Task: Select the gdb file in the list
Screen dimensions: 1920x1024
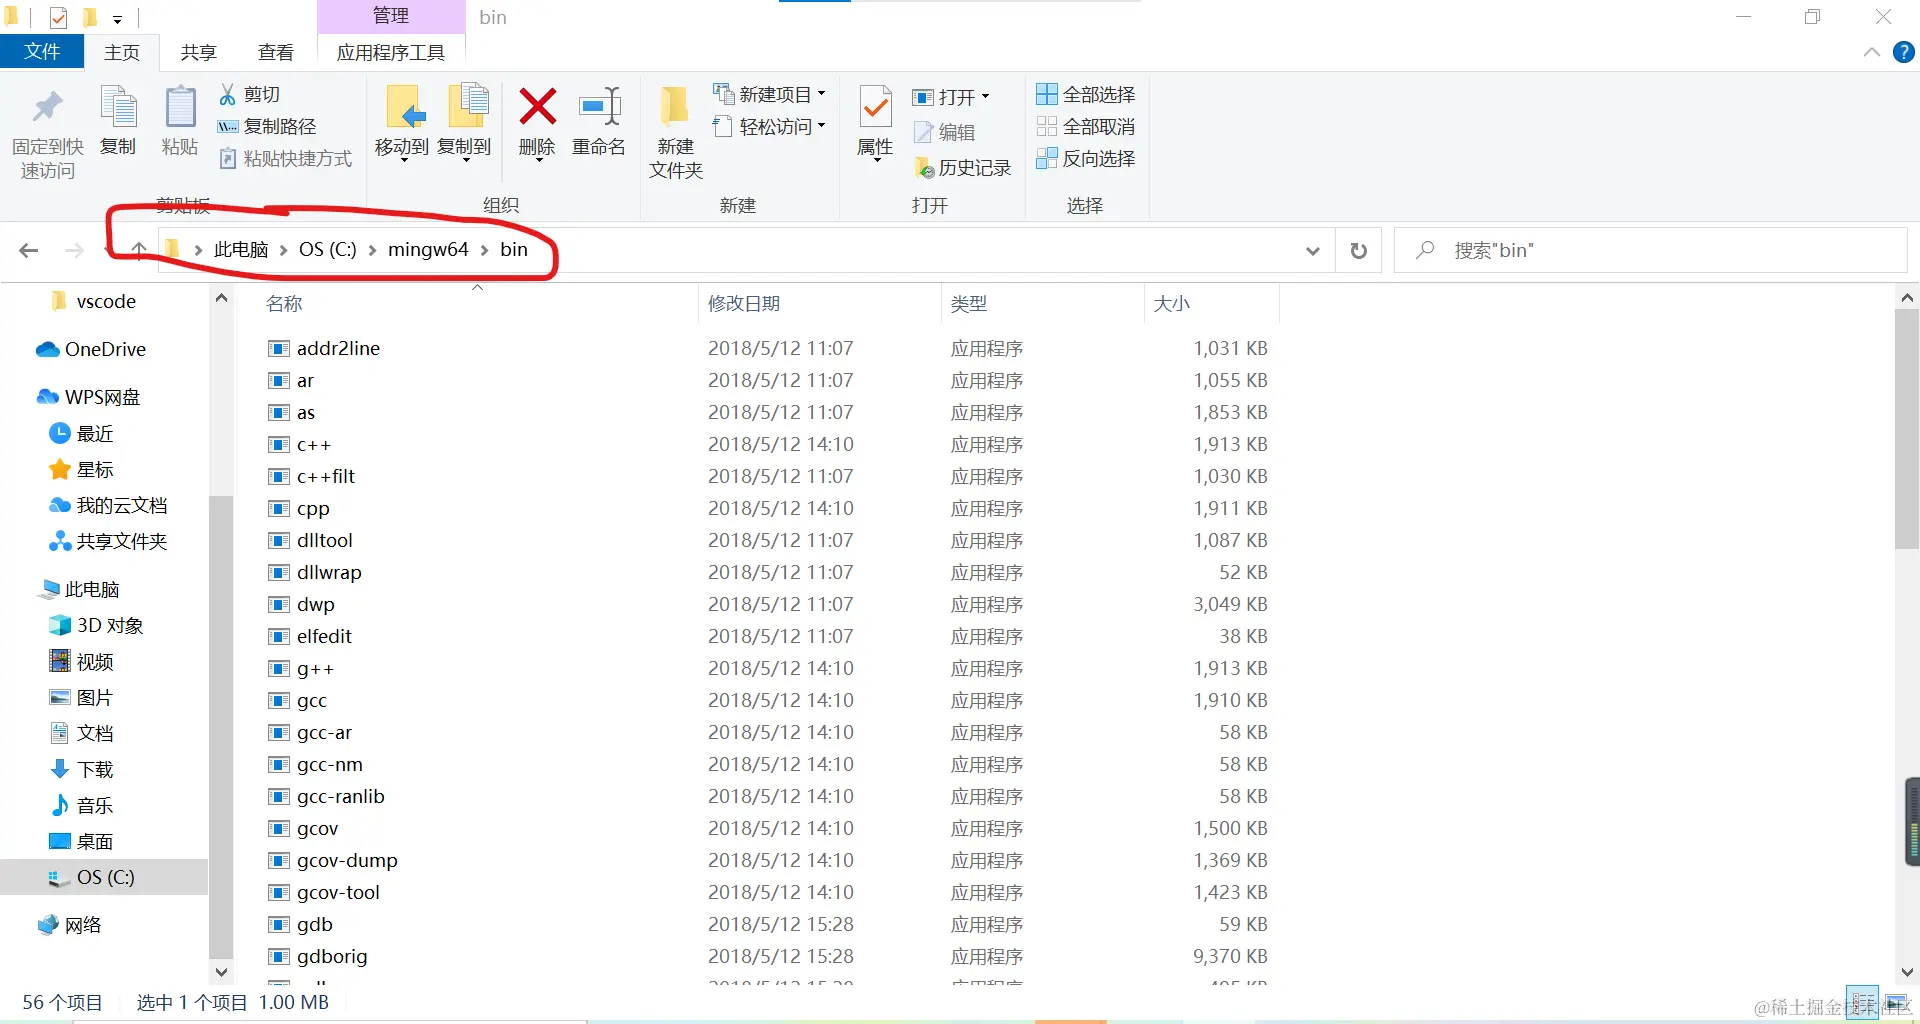Action: tap(313, 924)
